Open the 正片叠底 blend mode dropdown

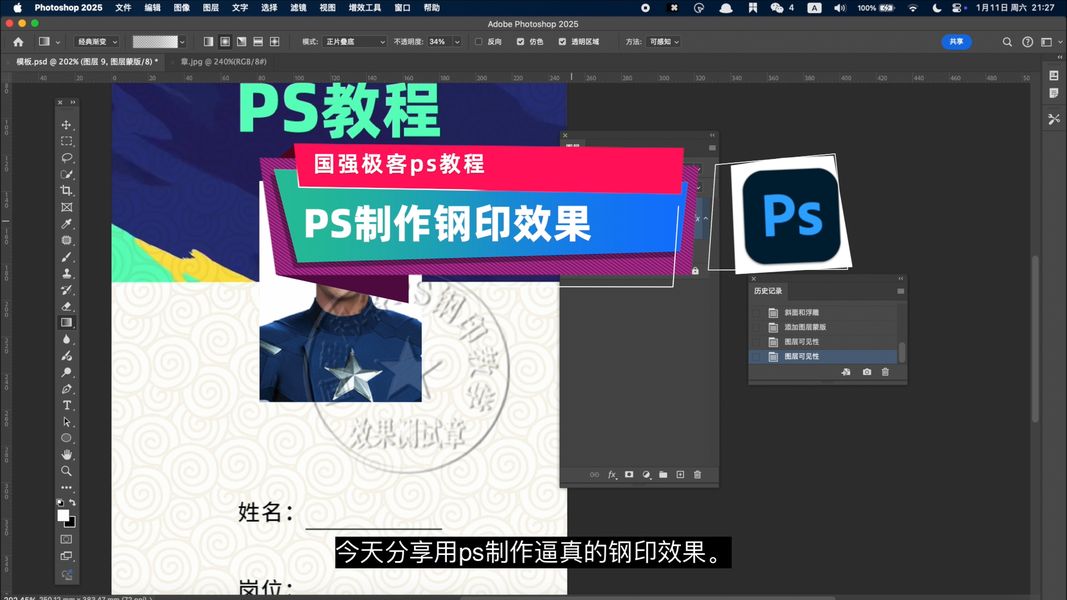click(355, 41)
